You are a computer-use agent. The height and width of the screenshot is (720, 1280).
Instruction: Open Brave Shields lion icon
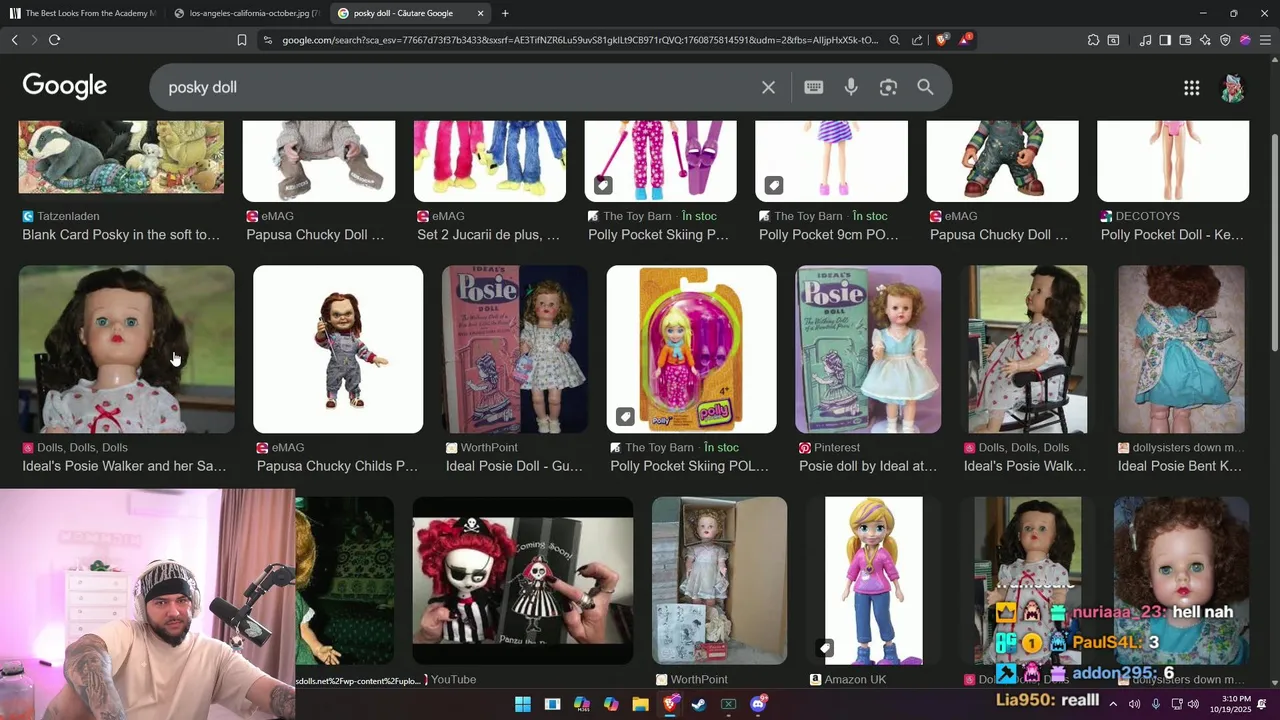(x=941, y=40)
